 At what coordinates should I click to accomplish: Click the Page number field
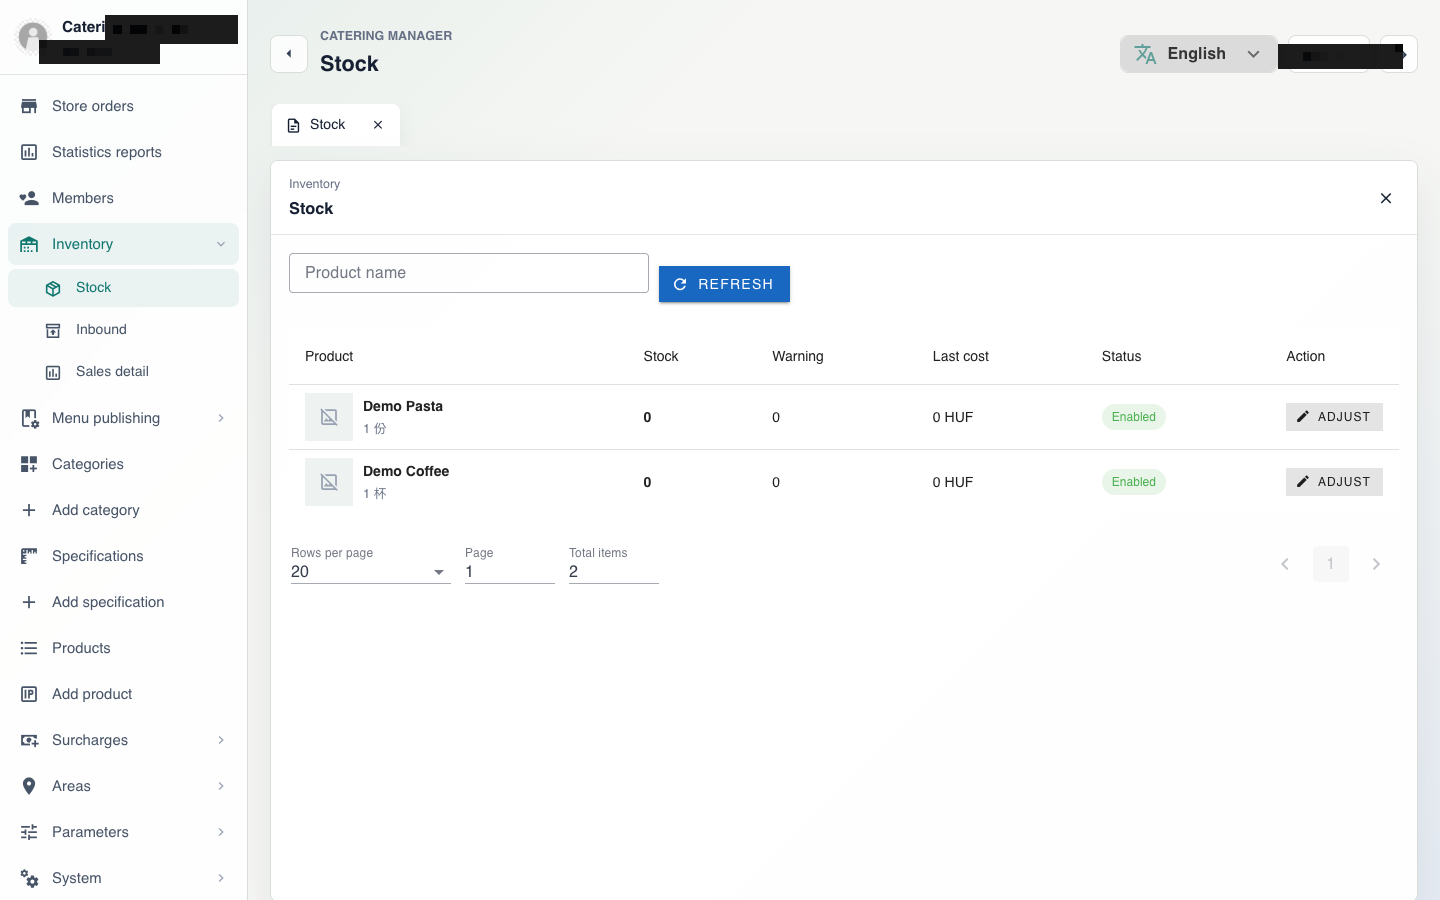pyautogui.click(x=510, y=572)
